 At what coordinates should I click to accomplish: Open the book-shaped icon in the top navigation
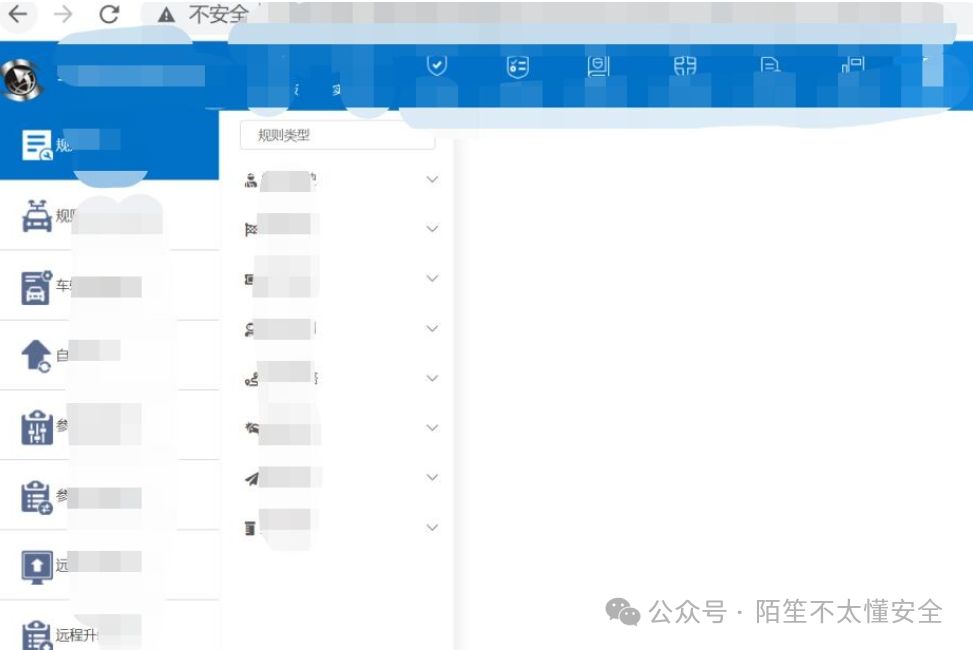pos(600,65)
